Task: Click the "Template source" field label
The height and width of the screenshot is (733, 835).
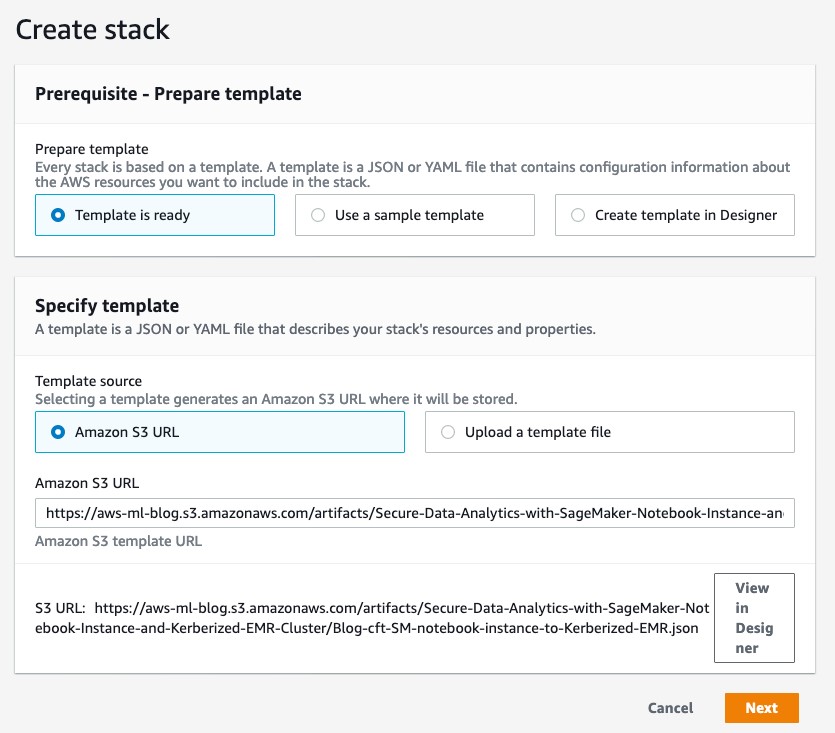Action: point(88,381)
